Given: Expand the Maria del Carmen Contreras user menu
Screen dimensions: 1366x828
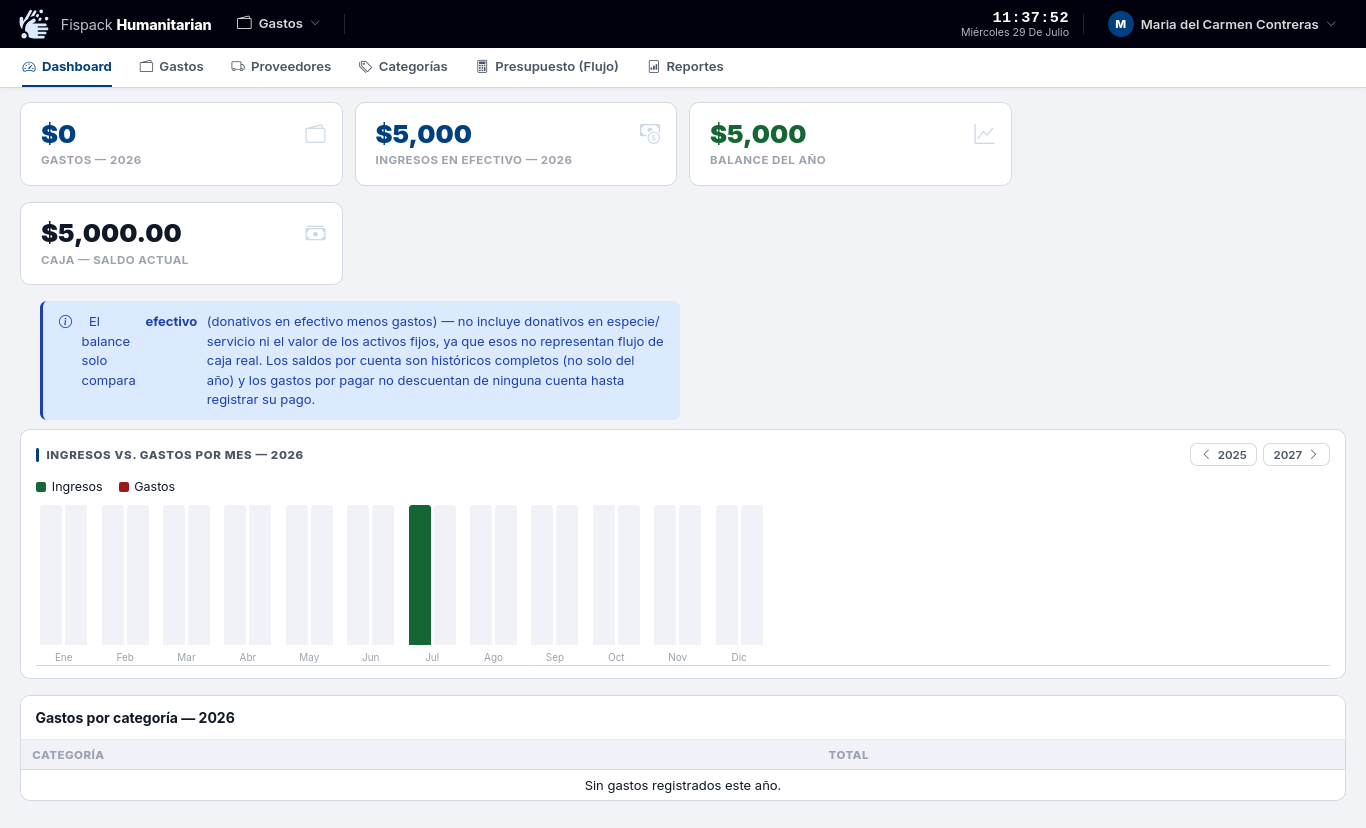Looking at the screenshot, I should point(1223,24).
